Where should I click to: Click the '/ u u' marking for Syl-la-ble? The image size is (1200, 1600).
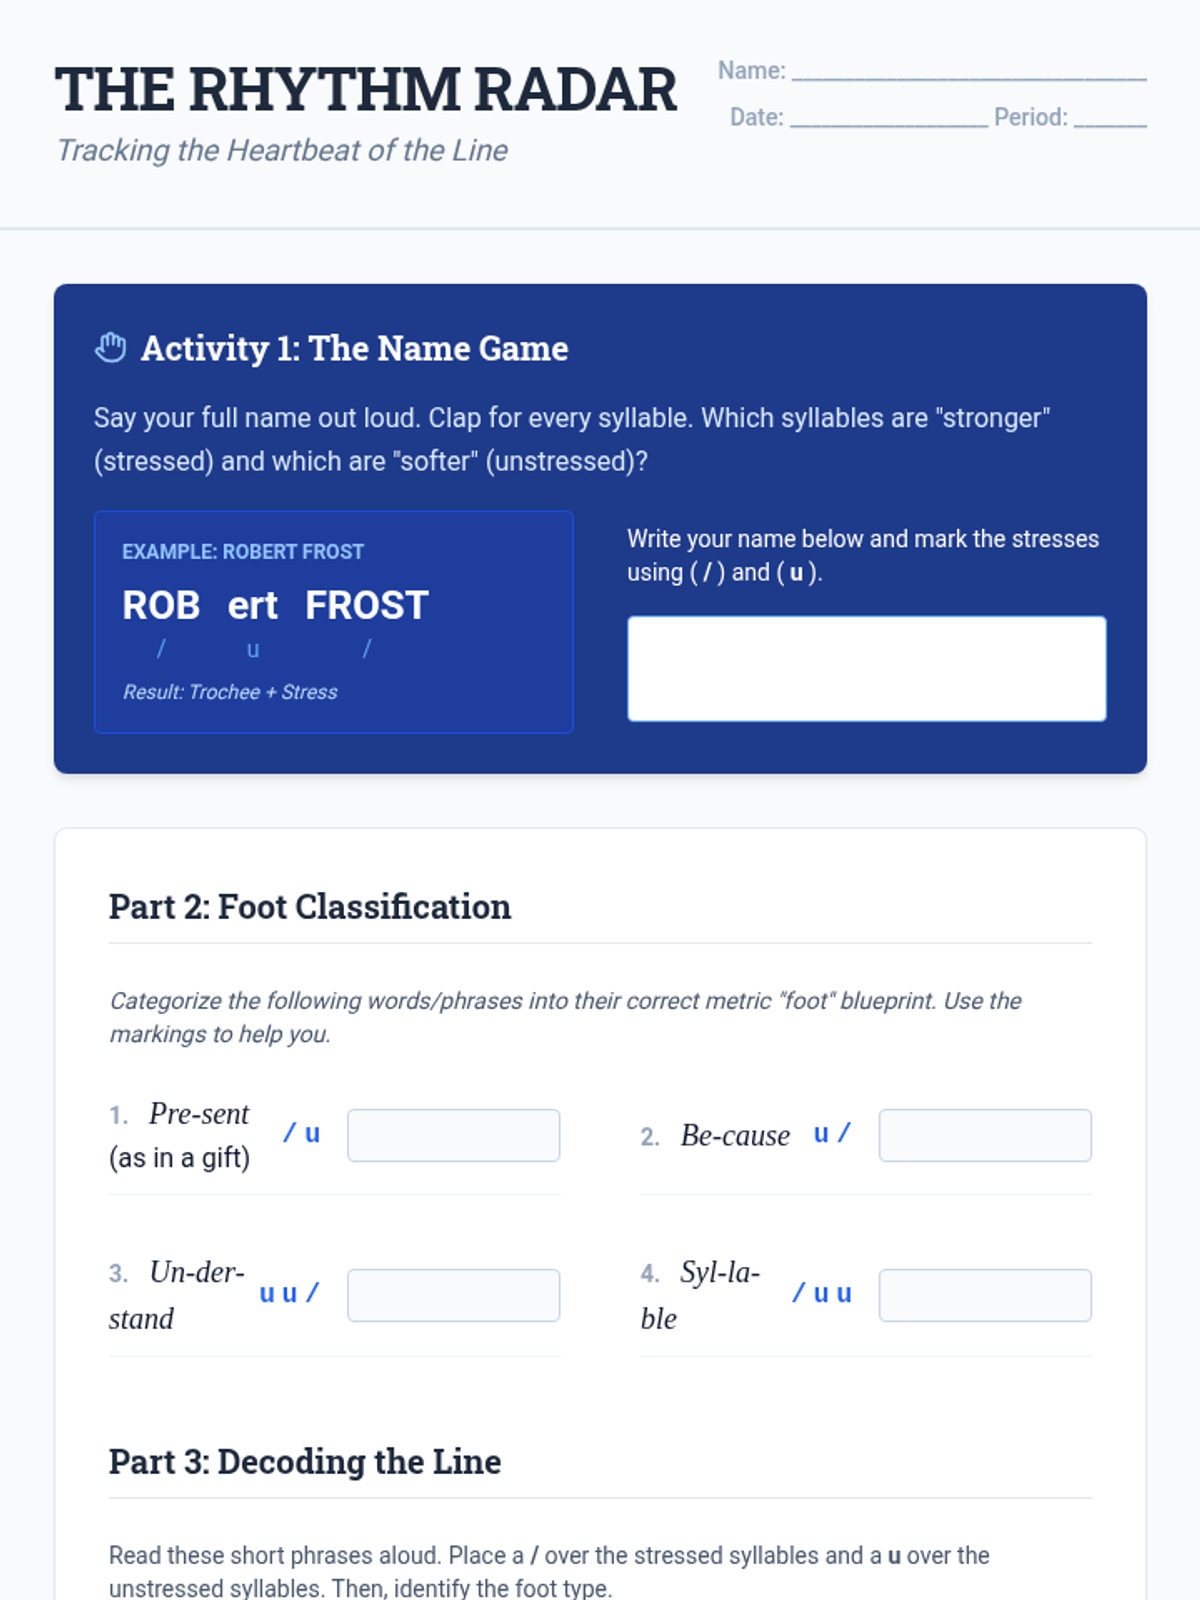click(x=821, y=1293)
